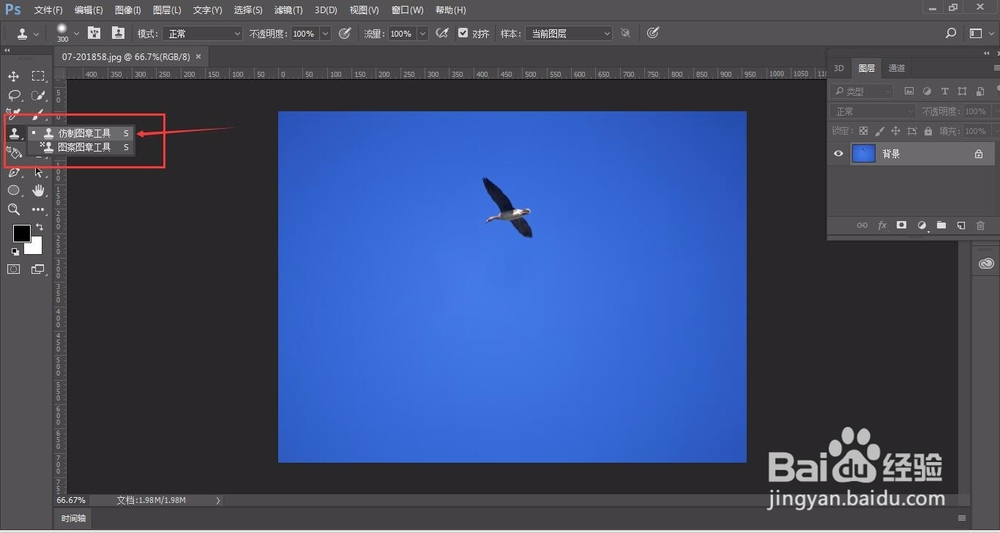Add a layer style fx

coord(882,225)
